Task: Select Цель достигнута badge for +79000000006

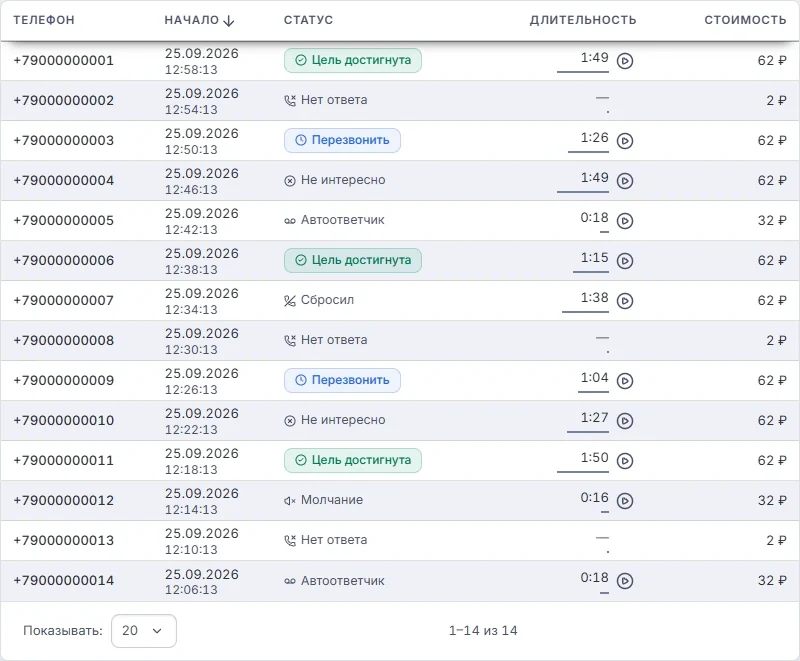Action: click(x=353, y=260)
